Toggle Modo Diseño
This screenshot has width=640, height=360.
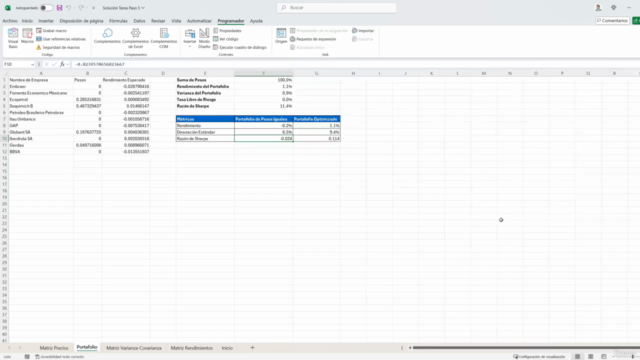204,38
